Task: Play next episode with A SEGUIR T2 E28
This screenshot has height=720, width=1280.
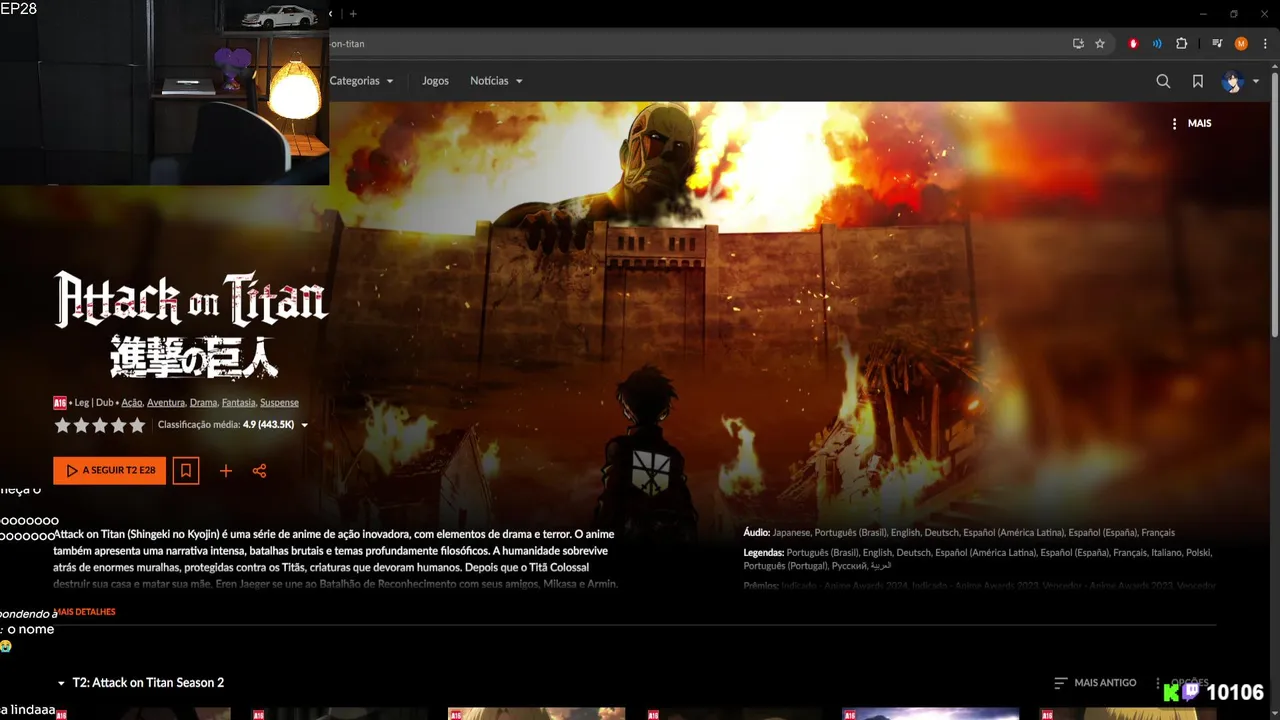Action: 110,470
